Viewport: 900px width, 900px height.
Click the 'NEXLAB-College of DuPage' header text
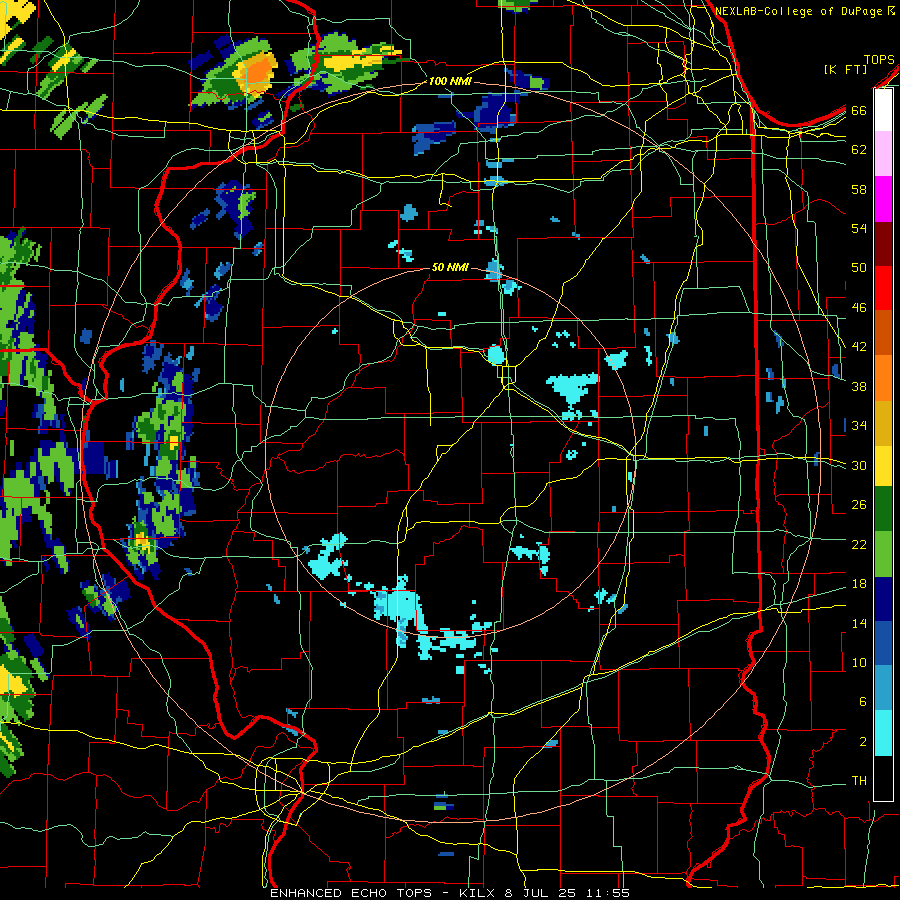[x=800, y=11]
